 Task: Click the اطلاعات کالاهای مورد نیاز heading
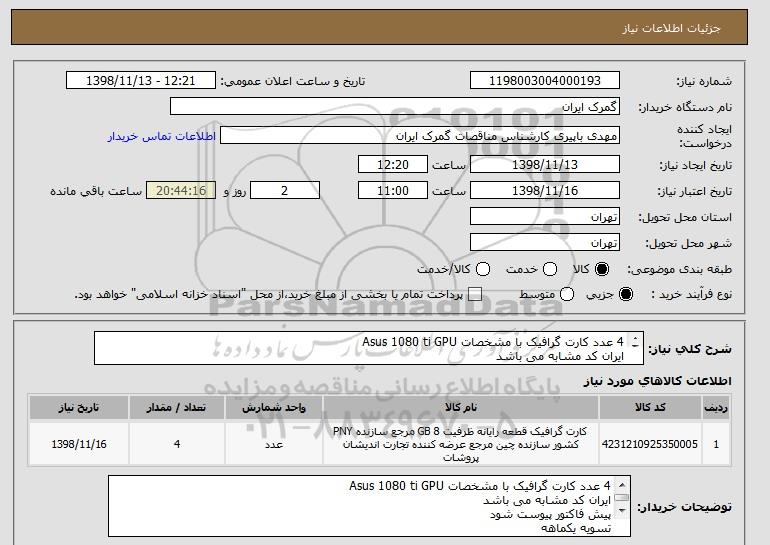tap(658, 381)
